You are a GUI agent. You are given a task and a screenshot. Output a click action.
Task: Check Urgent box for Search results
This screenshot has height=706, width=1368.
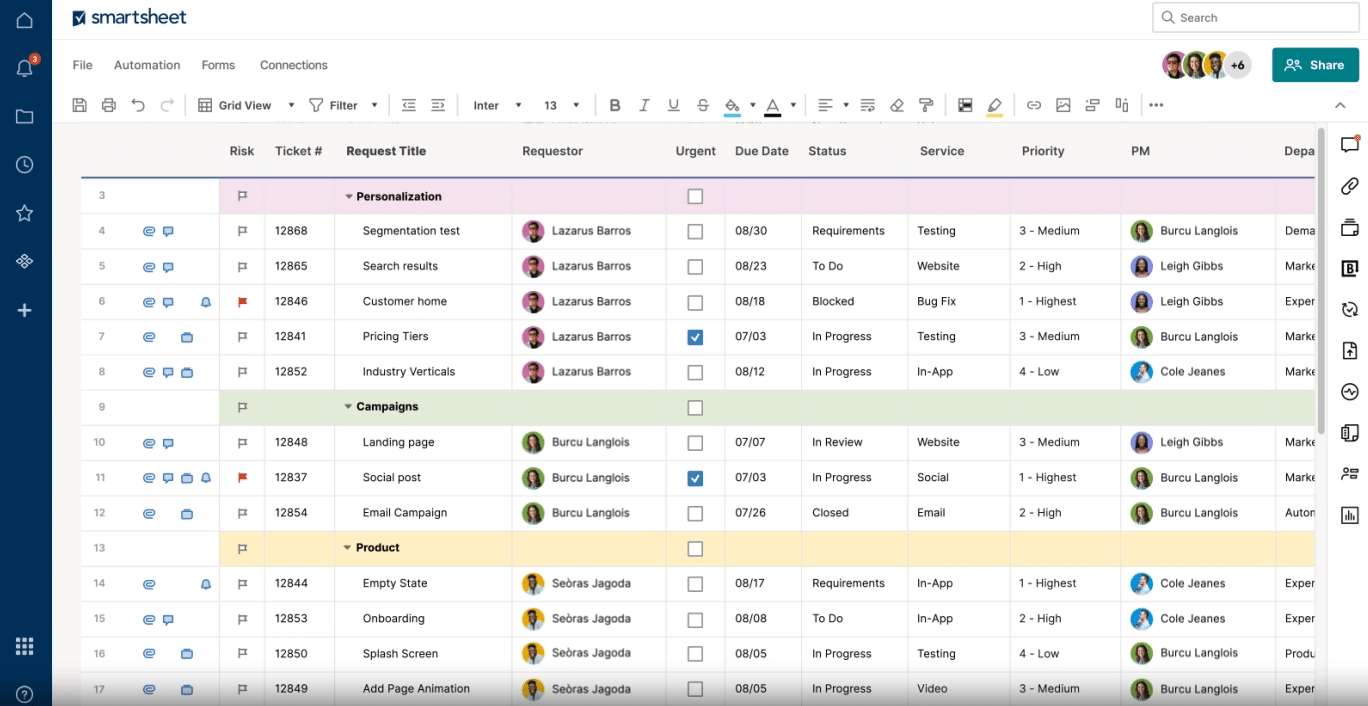point(695,266)
